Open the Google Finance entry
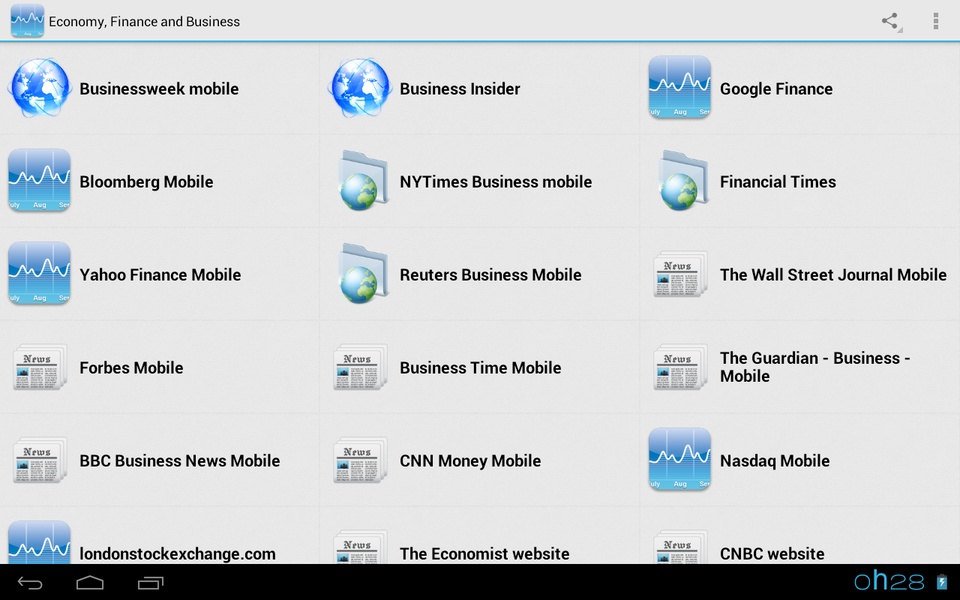 776,89
